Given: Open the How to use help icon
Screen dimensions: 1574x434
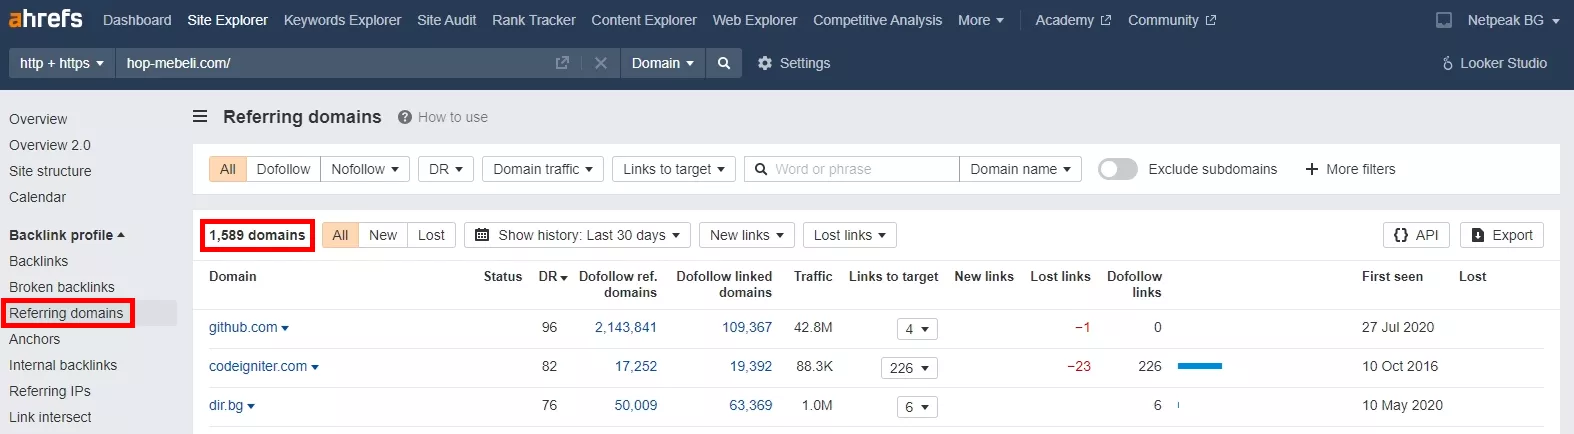Looking at the screenshot, I should [x=405, y=117].
